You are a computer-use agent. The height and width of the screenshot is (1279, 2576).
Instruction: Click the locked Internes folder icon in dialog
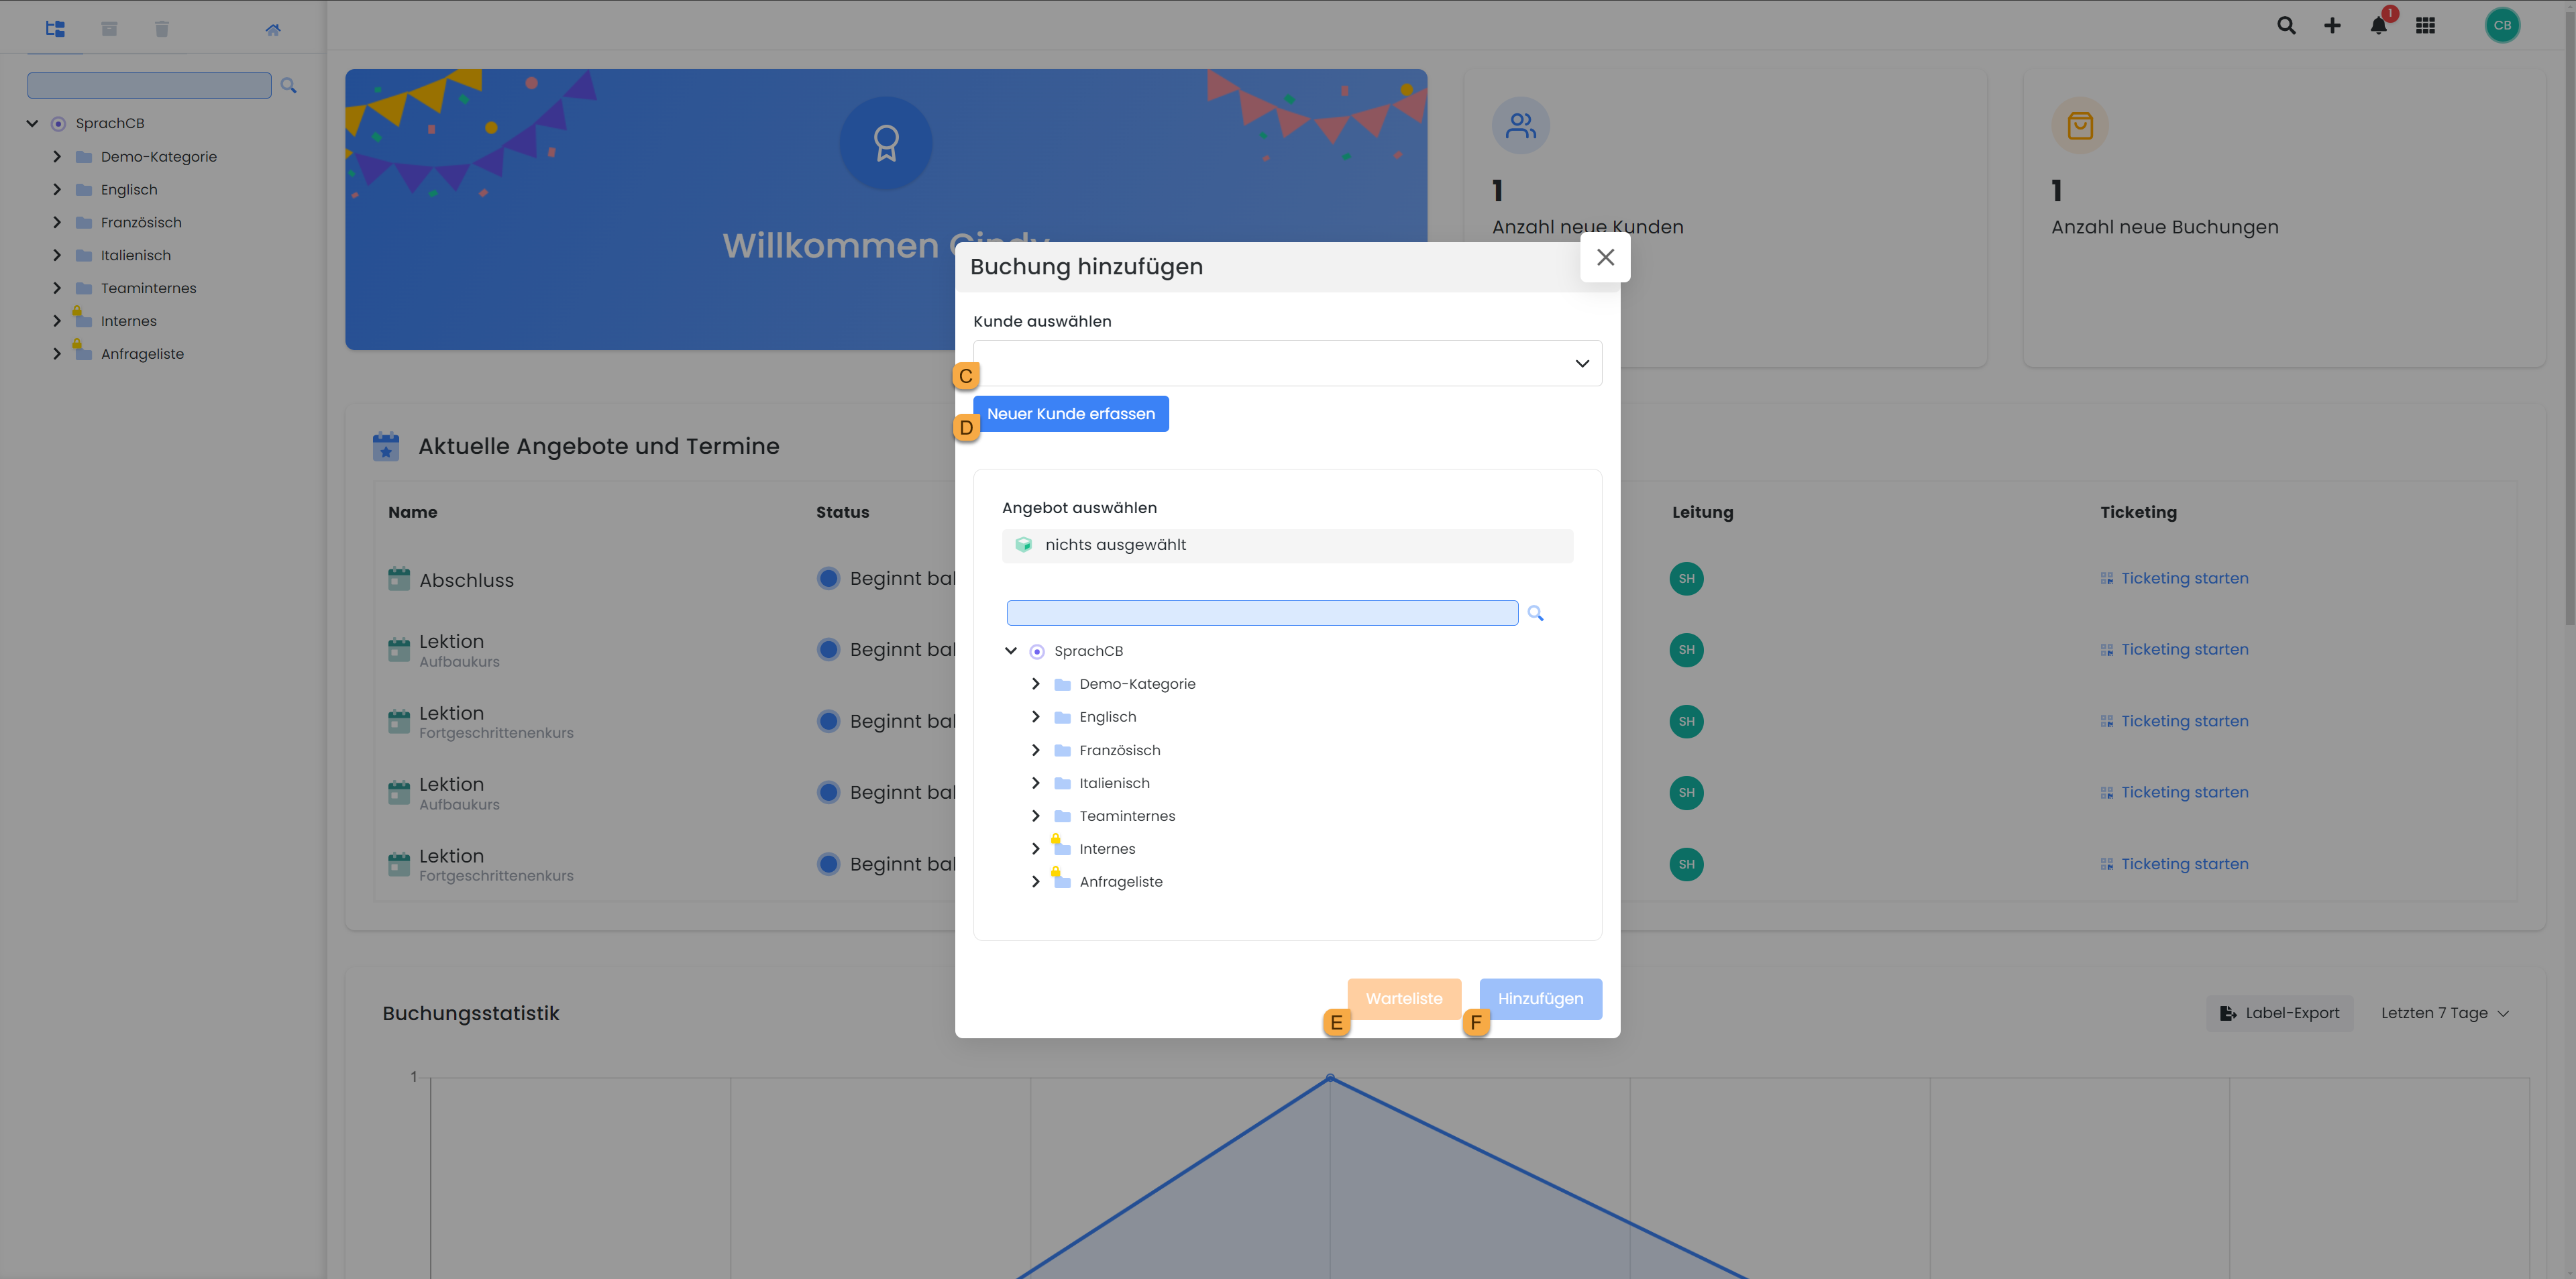pyautogui.click(x=1061, y=846)
